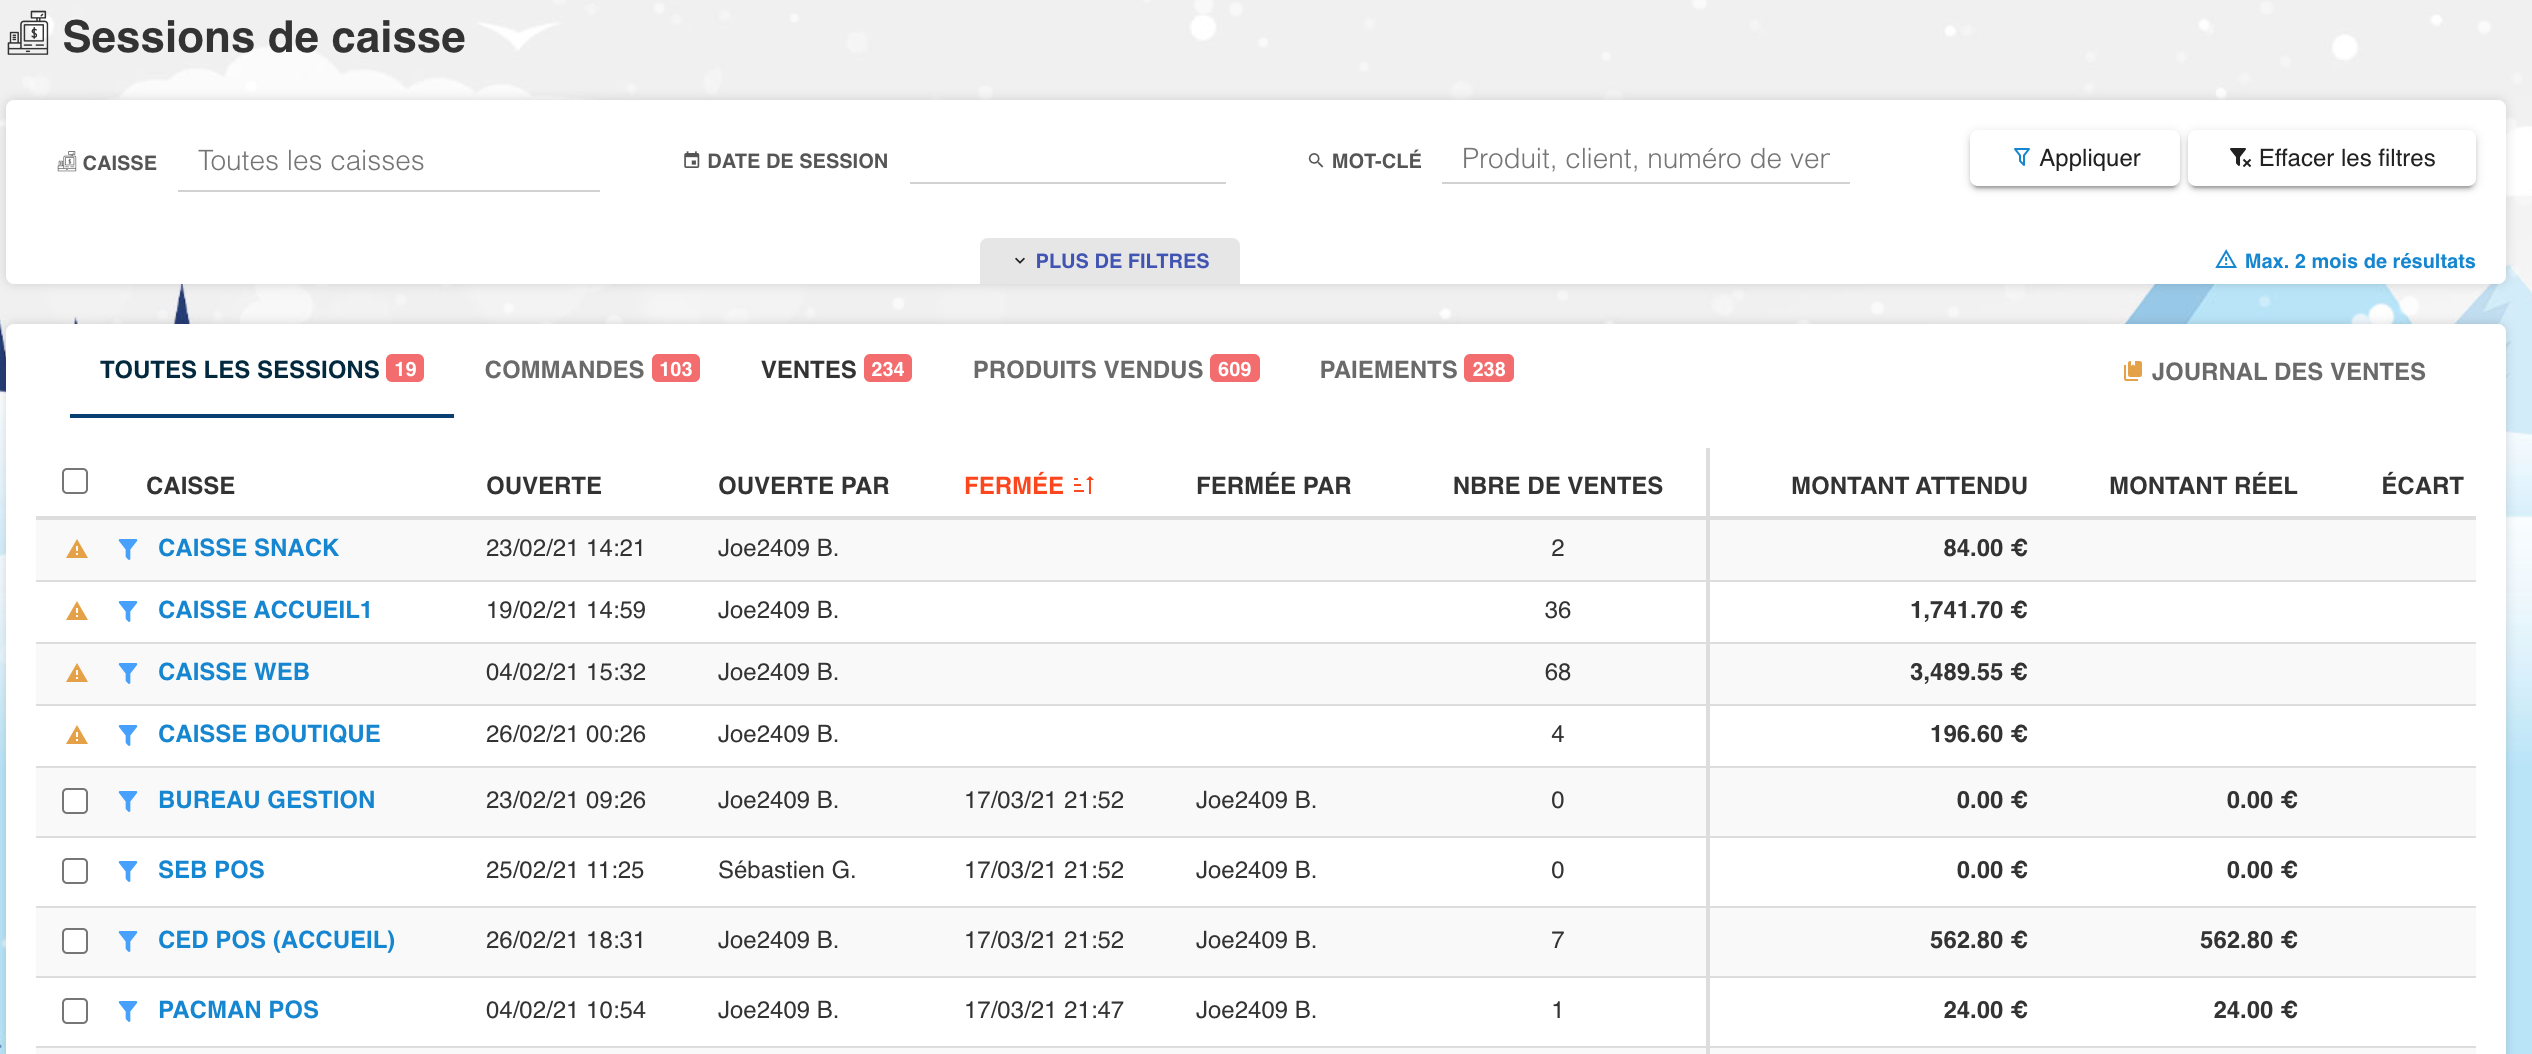Click the filter icon beside CAISSE WEB
The image size is (2532, 1054).
(x=127, y=673)
